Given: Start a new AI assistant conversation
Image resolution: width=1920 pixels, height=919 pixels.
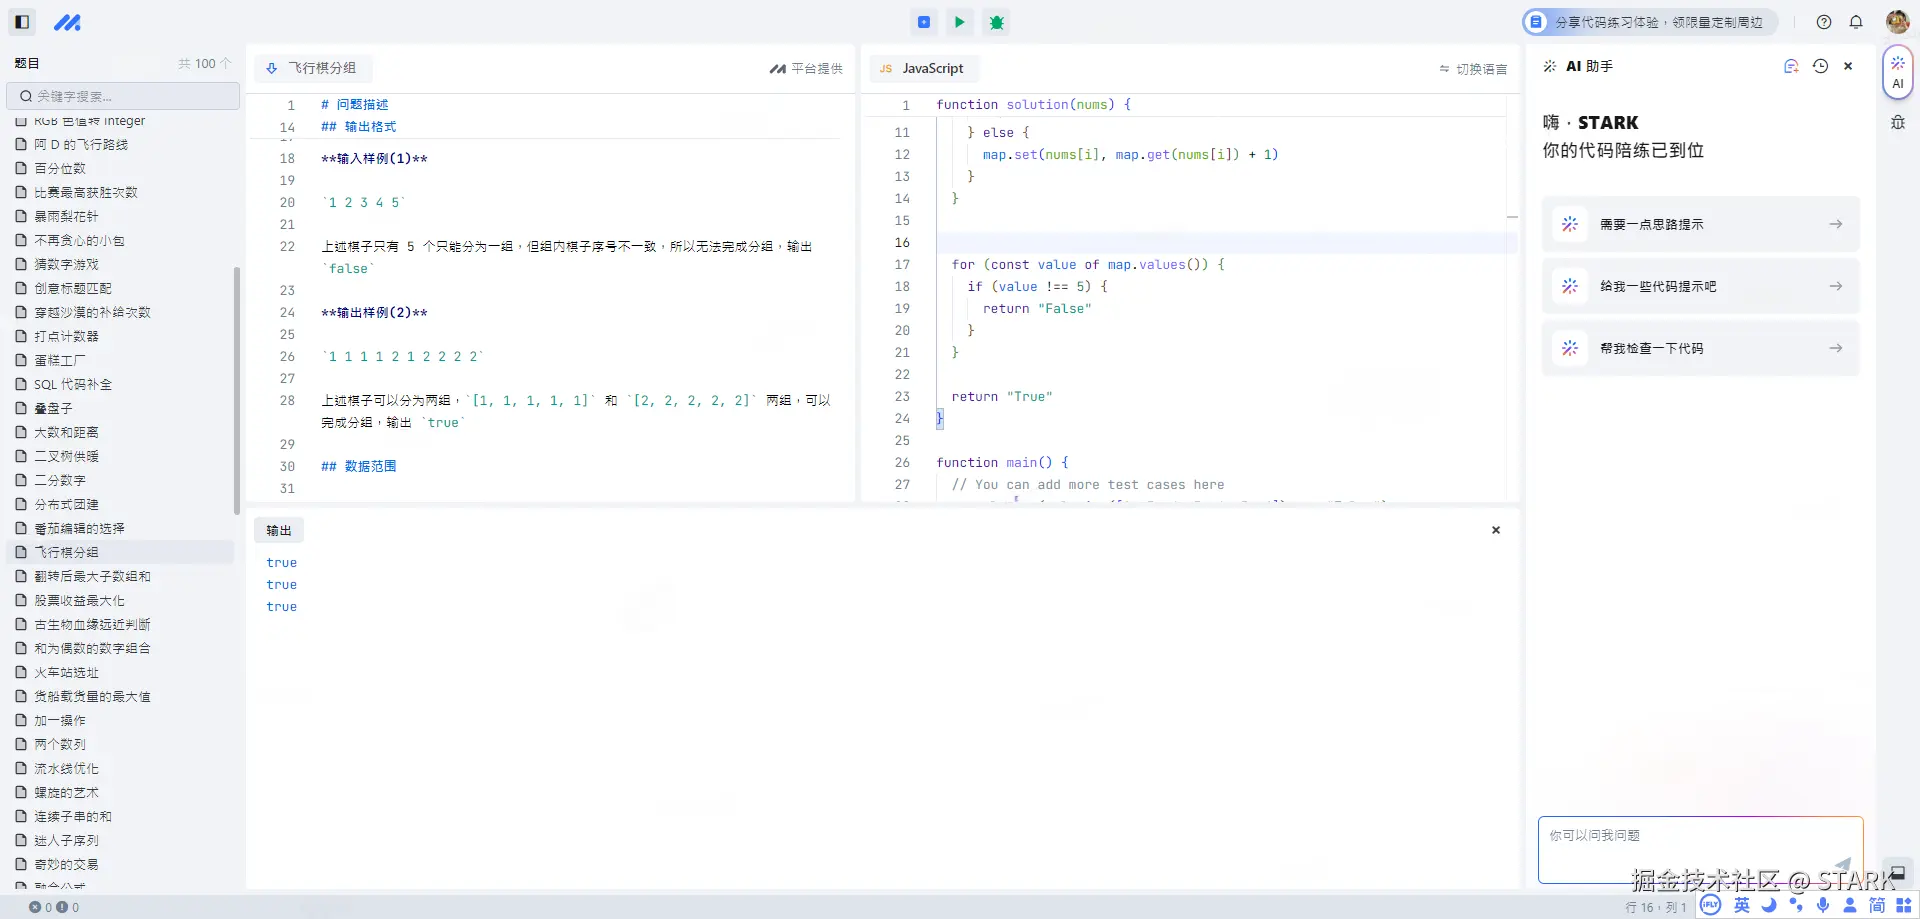Looking at the screenshot, I should click(x=1791, y=66).
